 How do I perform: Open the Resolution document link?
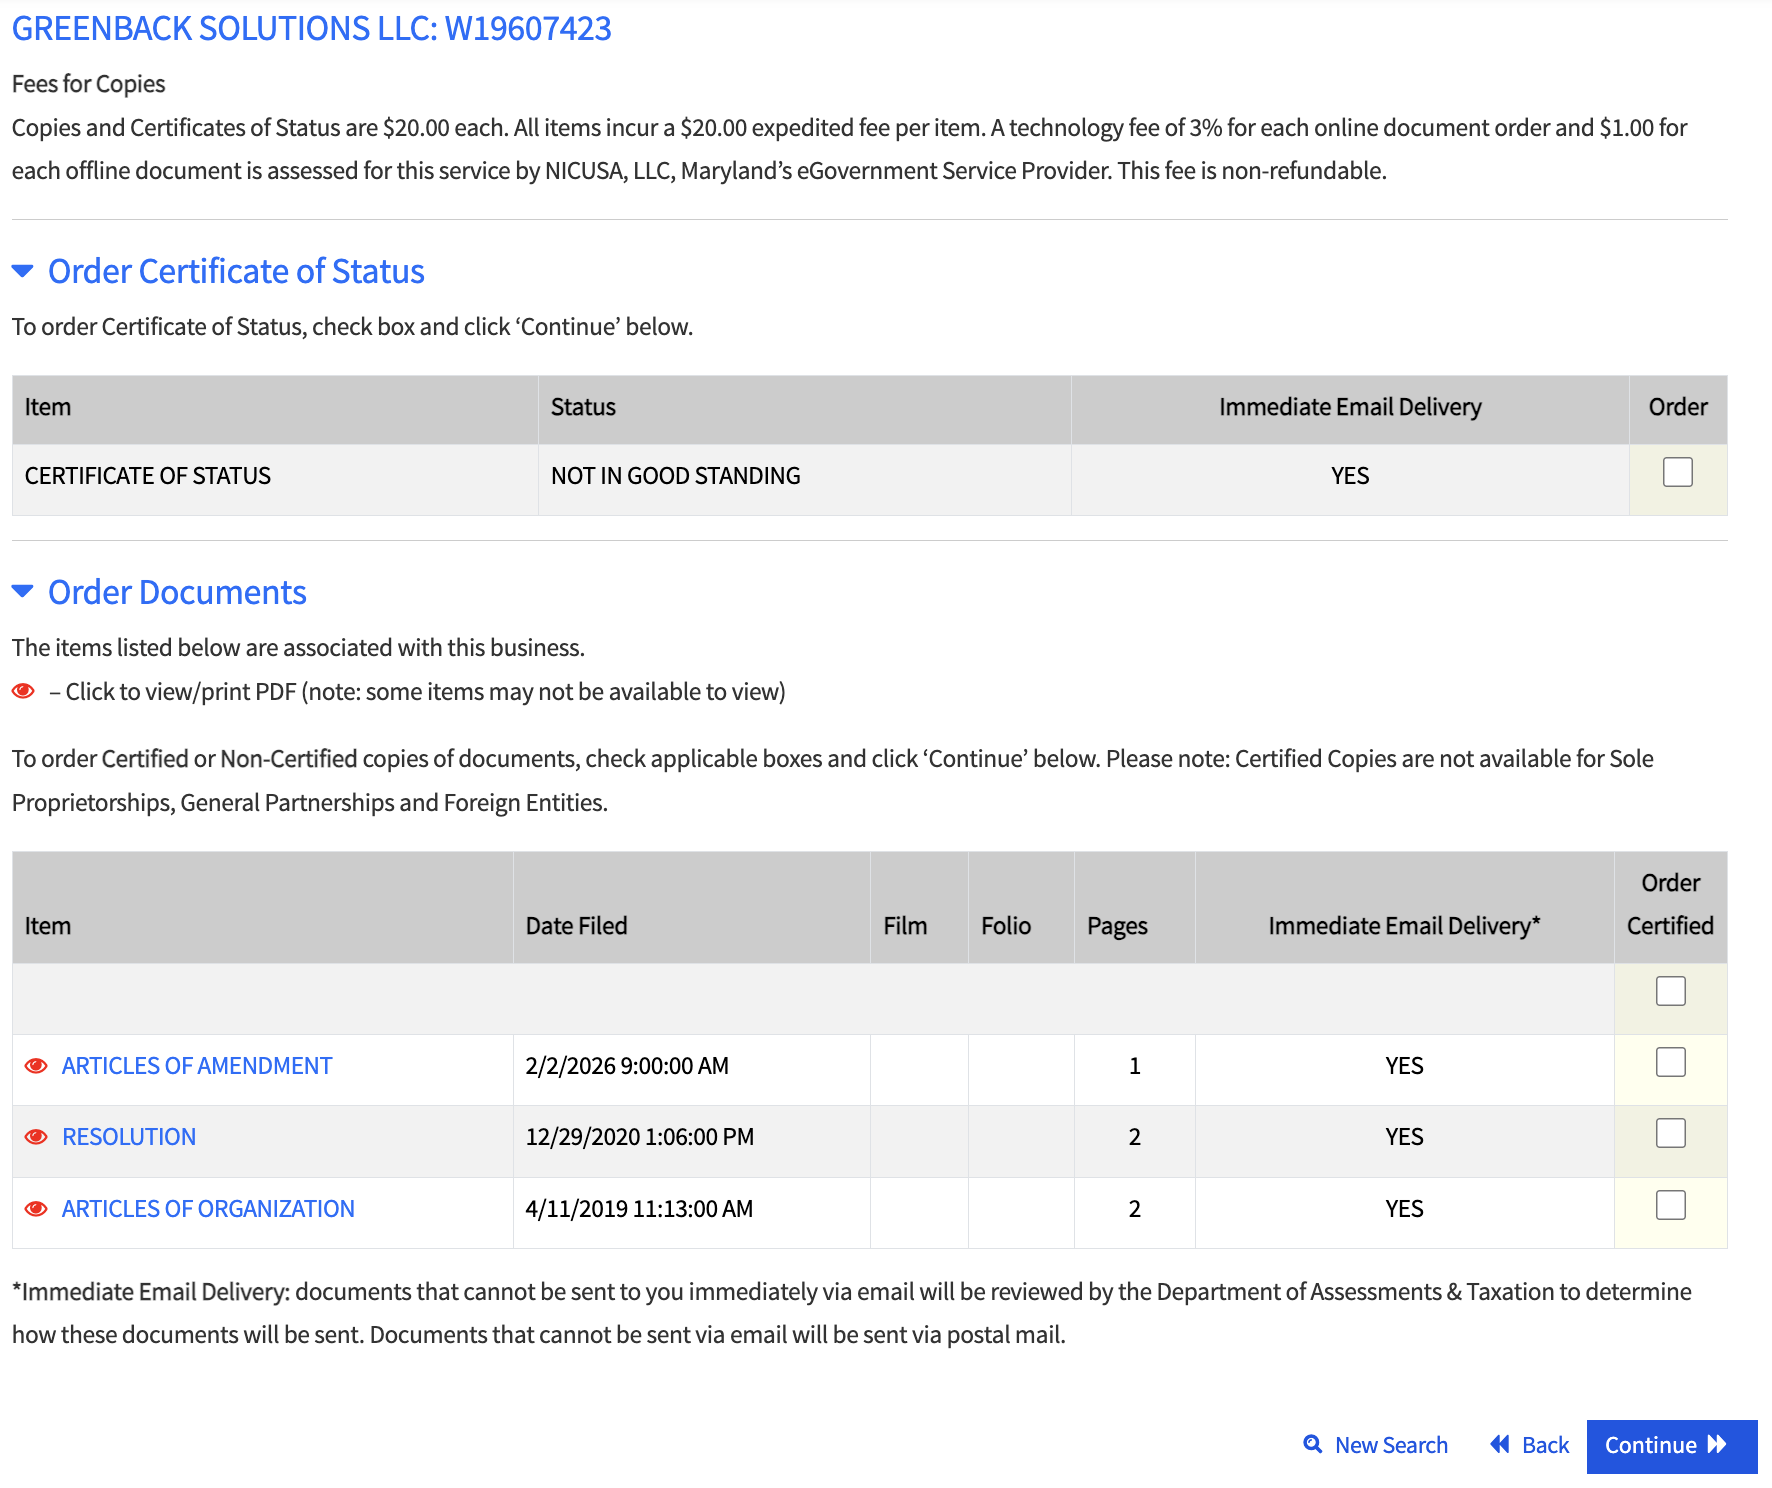pos(129,1137)
